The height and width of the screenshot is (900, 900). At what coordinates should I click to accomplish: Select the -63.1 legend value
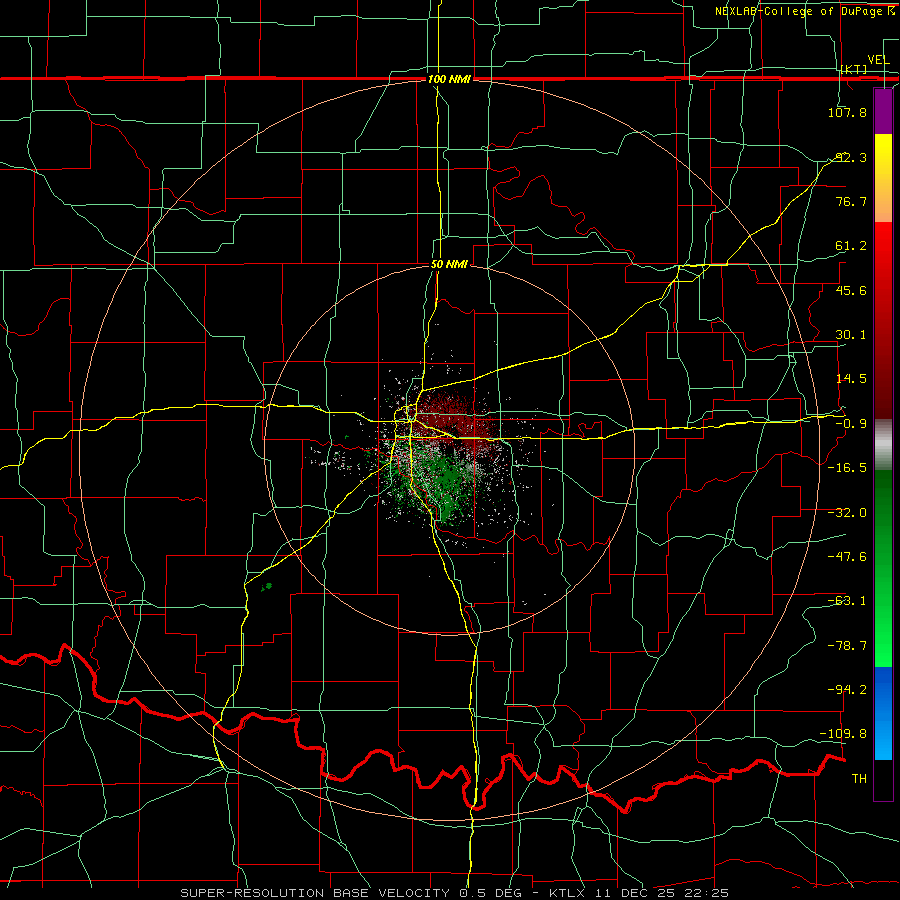click(847, 601)
